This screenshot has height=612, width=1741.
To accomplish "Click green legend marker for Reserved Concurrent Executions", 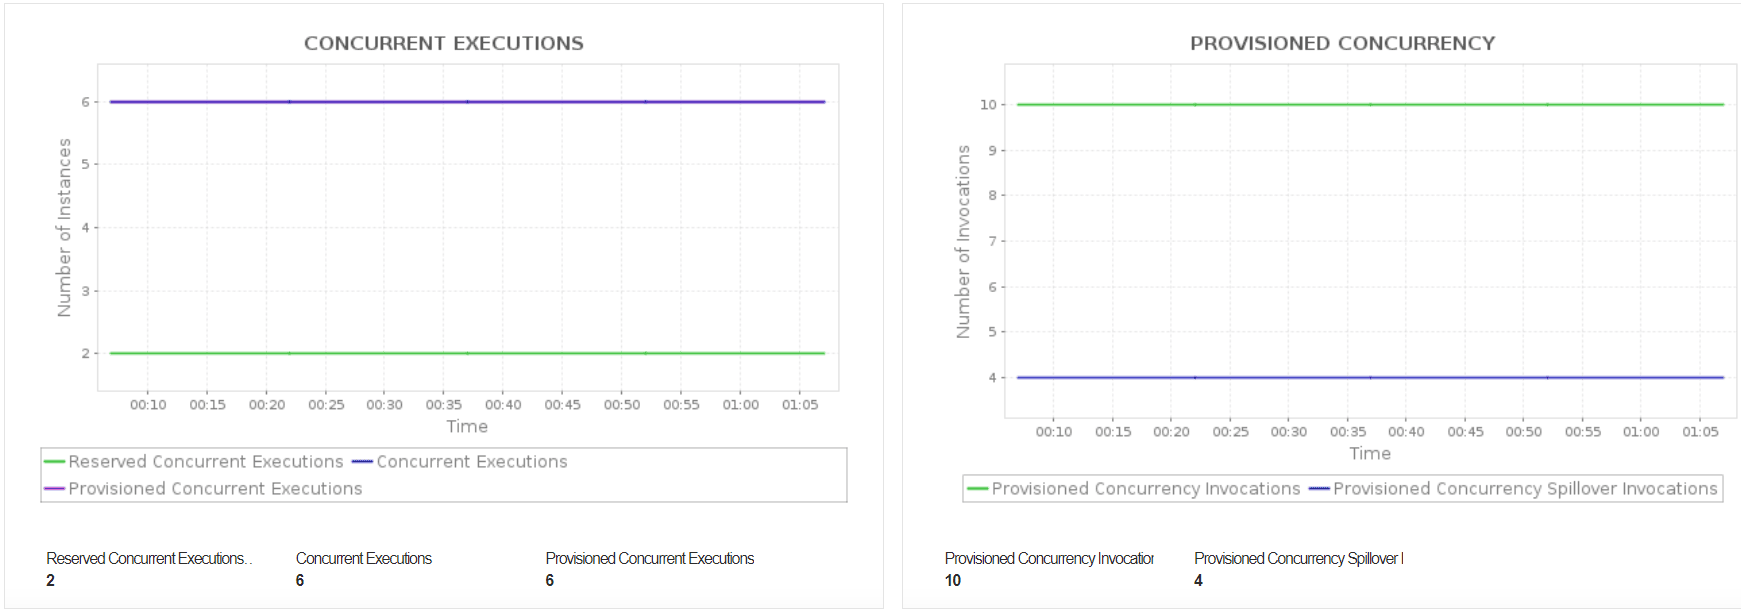I will click(54, 462).
